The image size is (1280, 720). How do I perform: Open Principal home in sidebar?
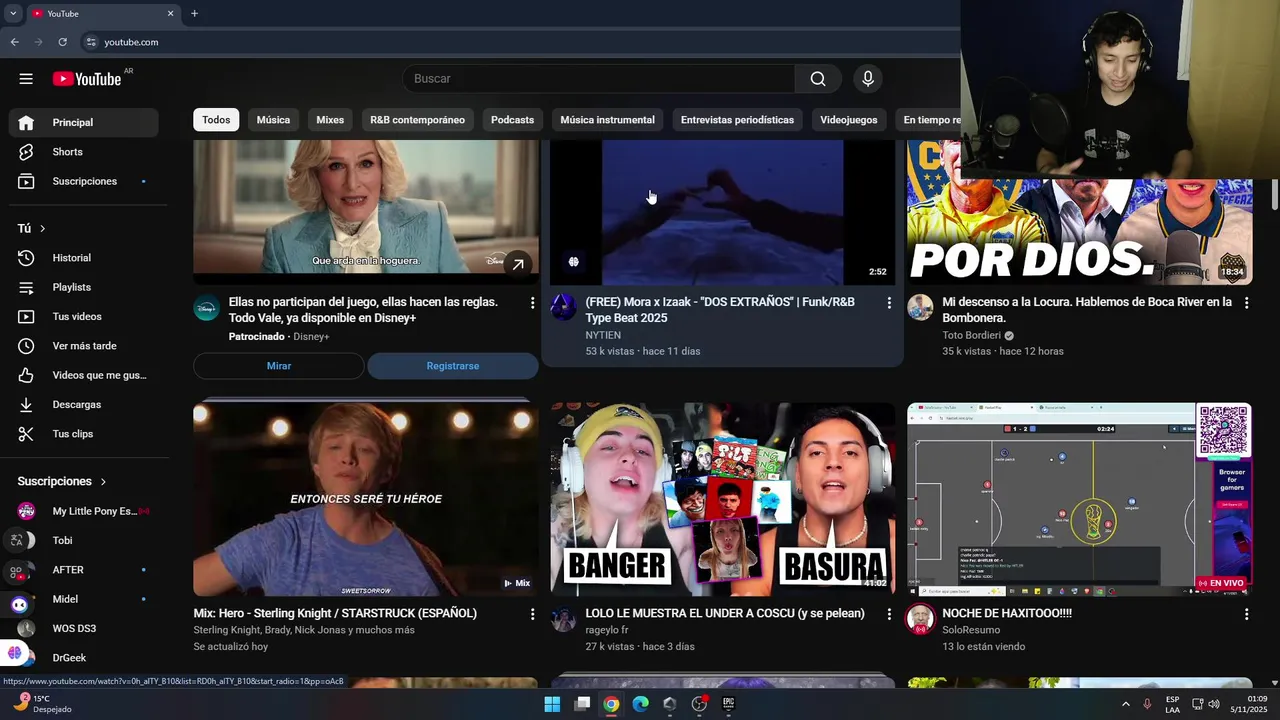(84, 122)
